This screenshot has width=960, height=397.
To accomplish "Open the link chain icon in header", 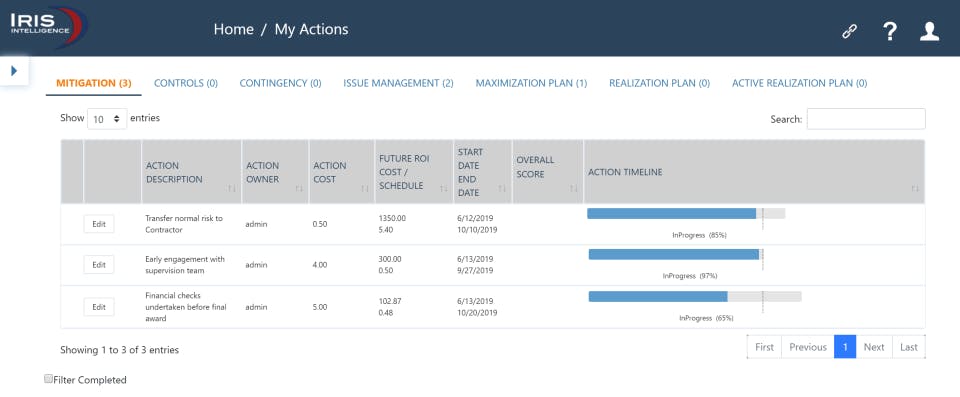I will click(849, 31).
